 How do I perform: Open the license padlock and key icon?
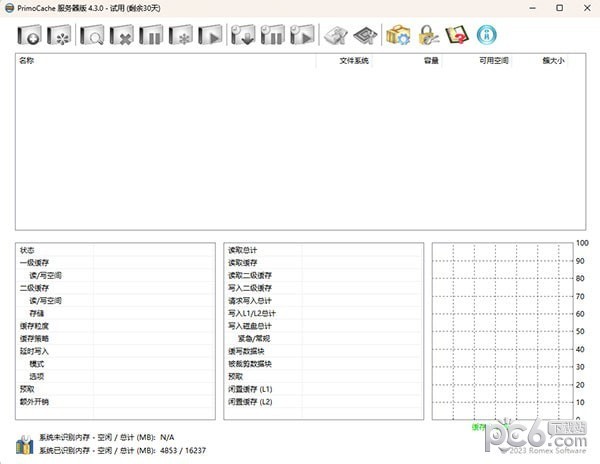tap(428, 35)
